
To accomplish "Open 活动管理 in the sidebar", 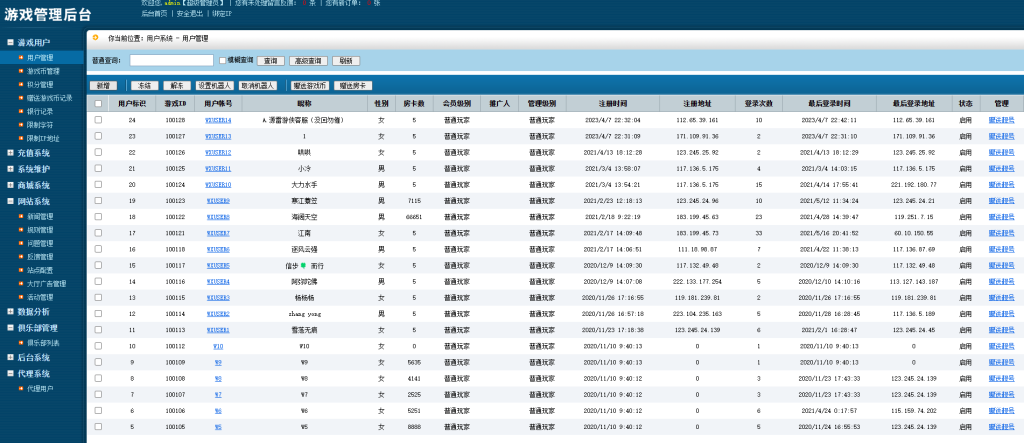I will click(40, 297).
